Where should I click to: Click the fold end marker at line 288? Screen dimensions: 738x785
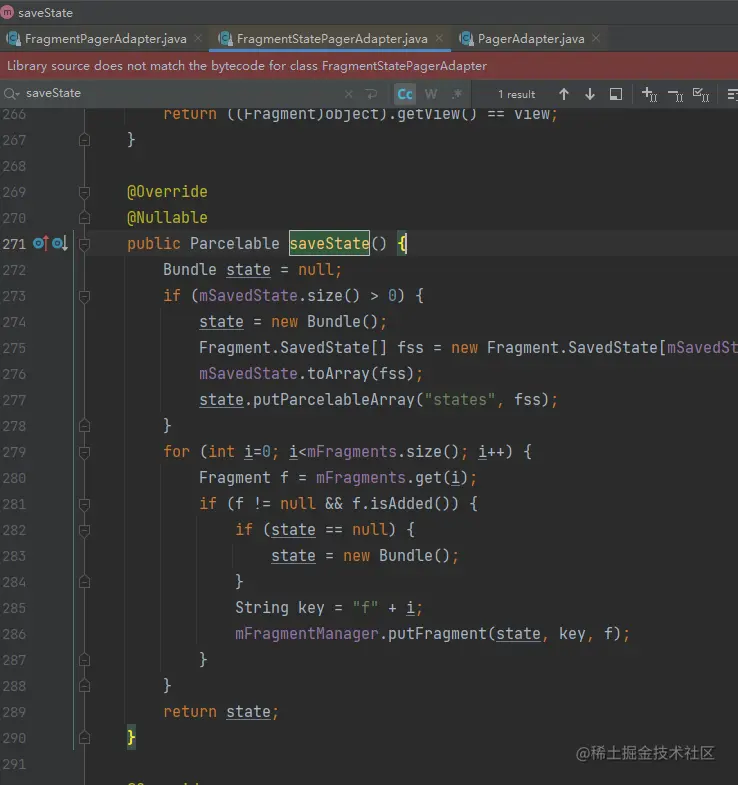tap(85, 686)
